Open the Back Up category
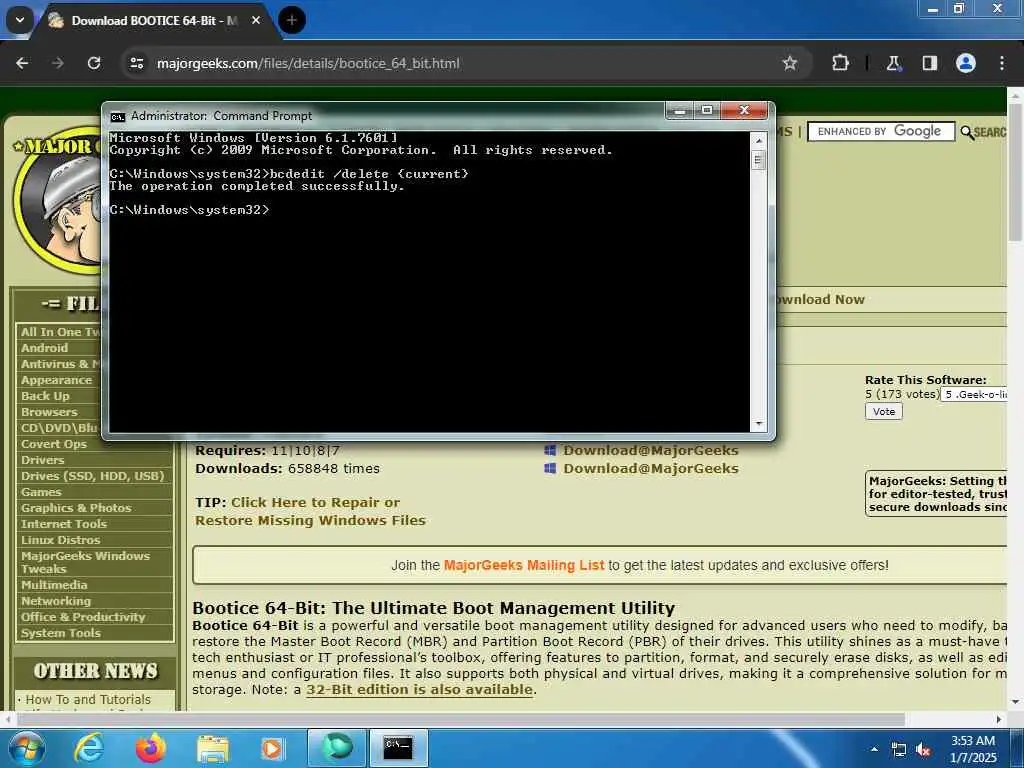The width and height of the screenshot is (1024, 768). 45,396
